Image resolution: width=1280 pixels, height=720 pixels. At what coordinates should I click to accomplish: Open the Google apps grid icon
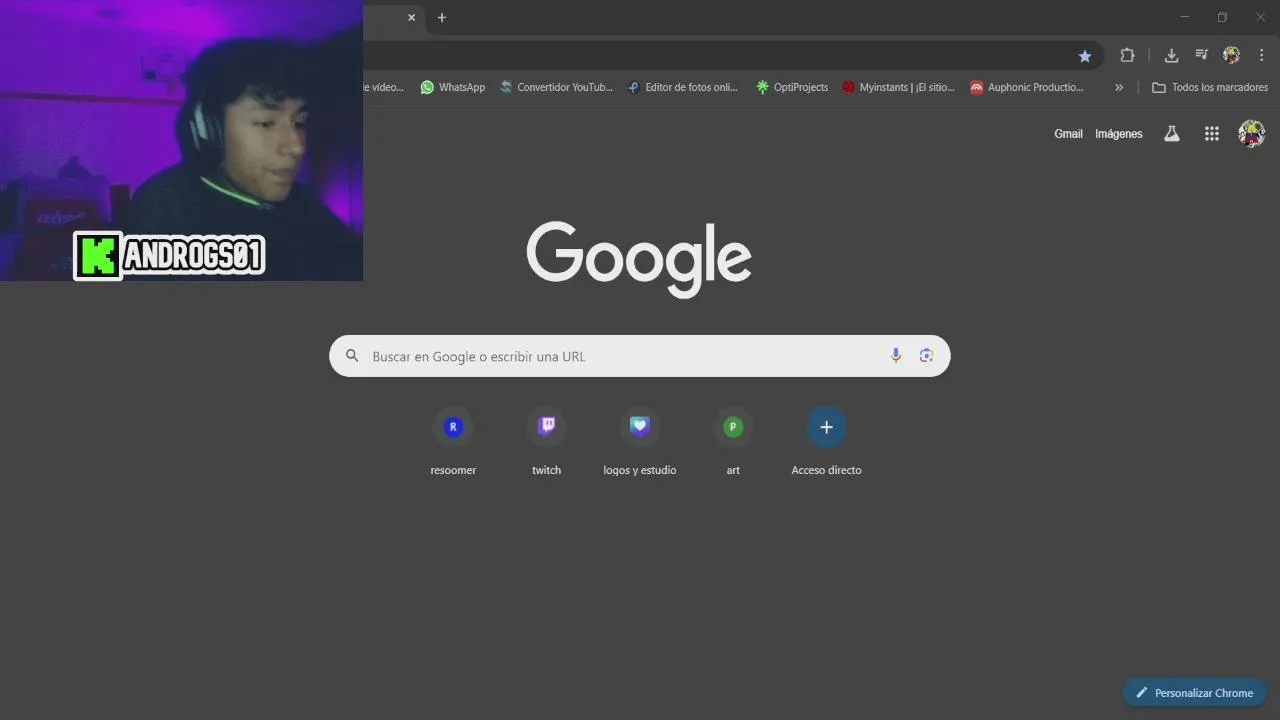[1212, 134]
